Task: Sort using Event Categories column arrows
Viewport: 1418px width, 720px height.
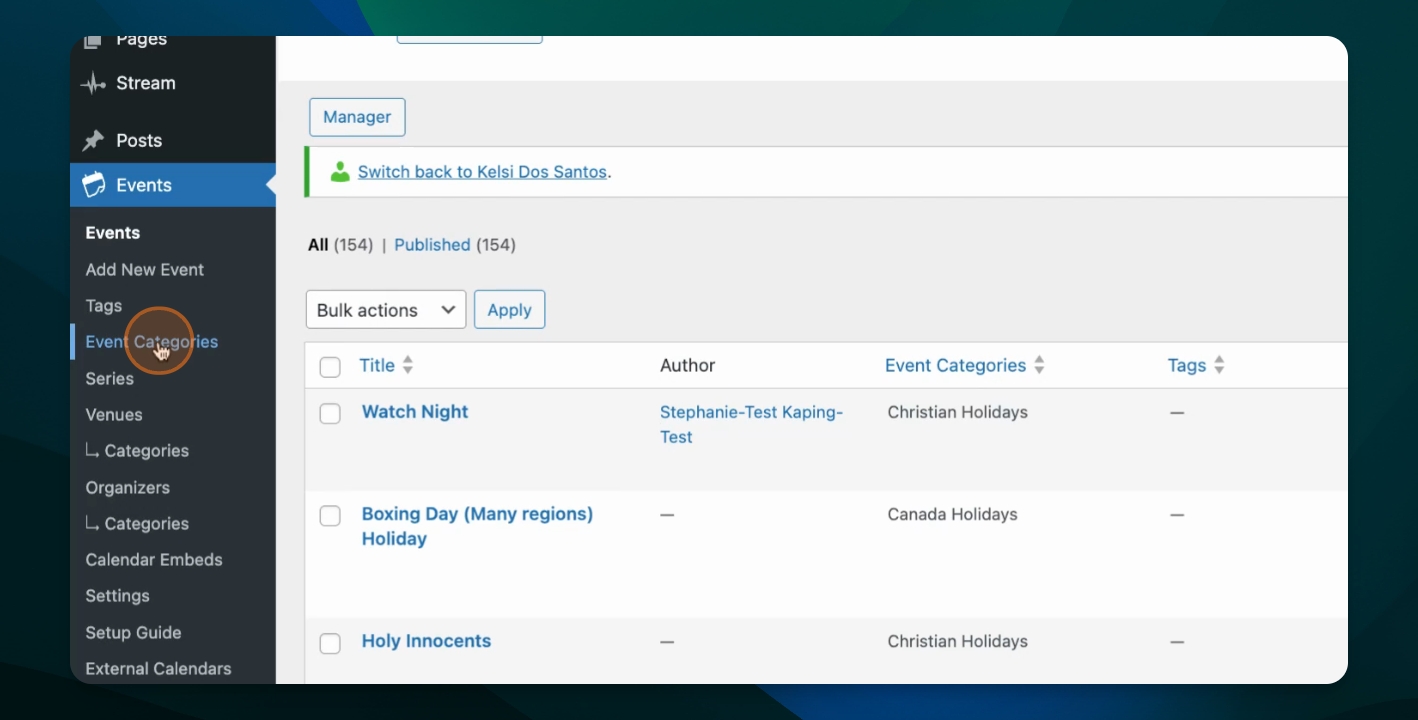Action: (1039, 366)
